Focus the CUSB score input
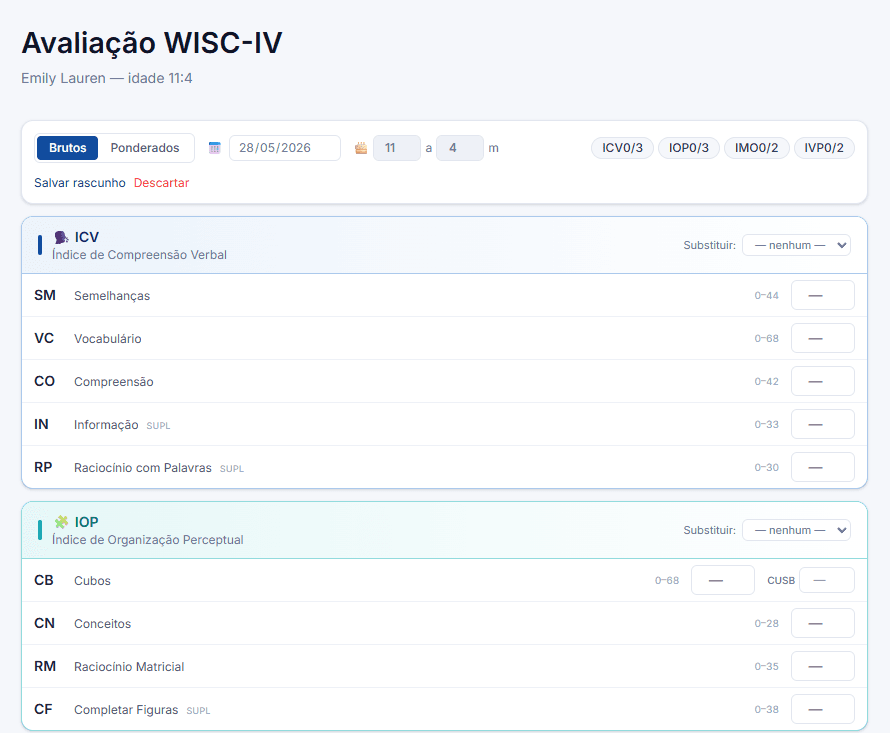The height and width of the screenshot is (733, 890). click(826, 580)
